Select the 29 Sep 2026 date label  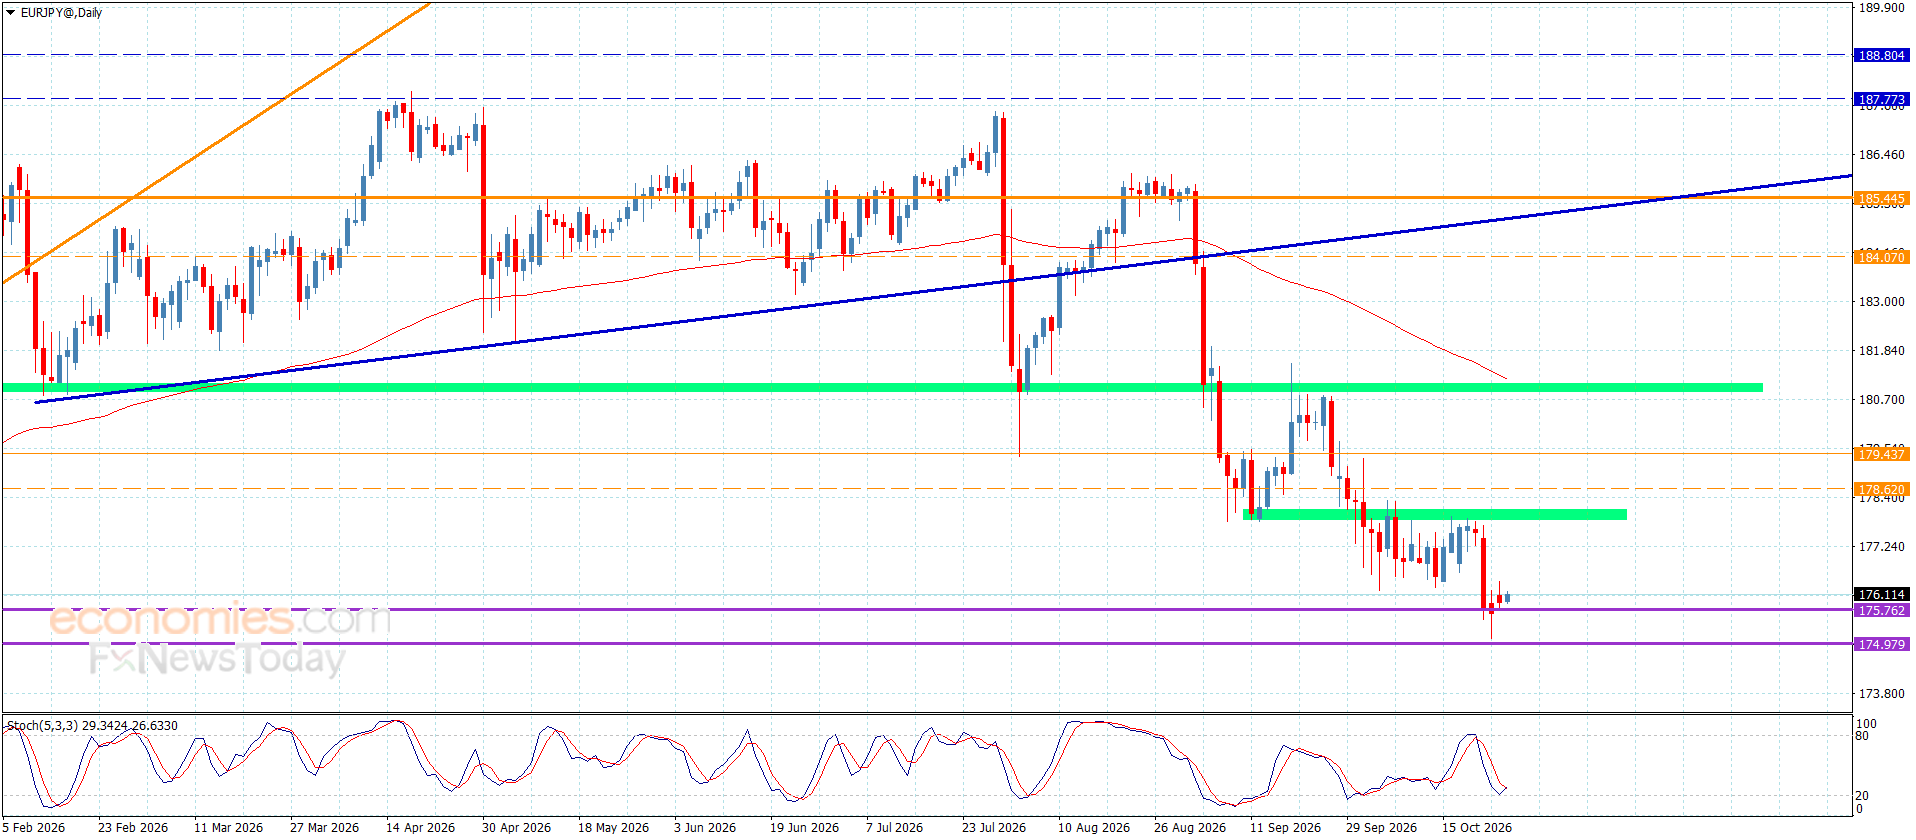point(1382,828)
